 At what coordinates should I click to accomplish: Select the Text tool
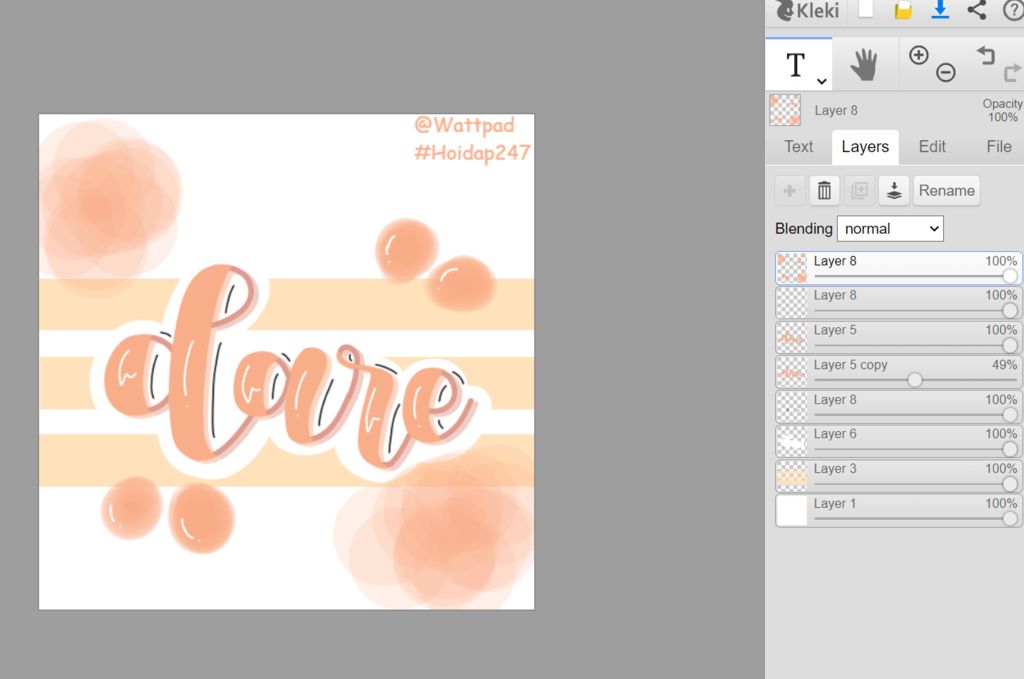795,65
